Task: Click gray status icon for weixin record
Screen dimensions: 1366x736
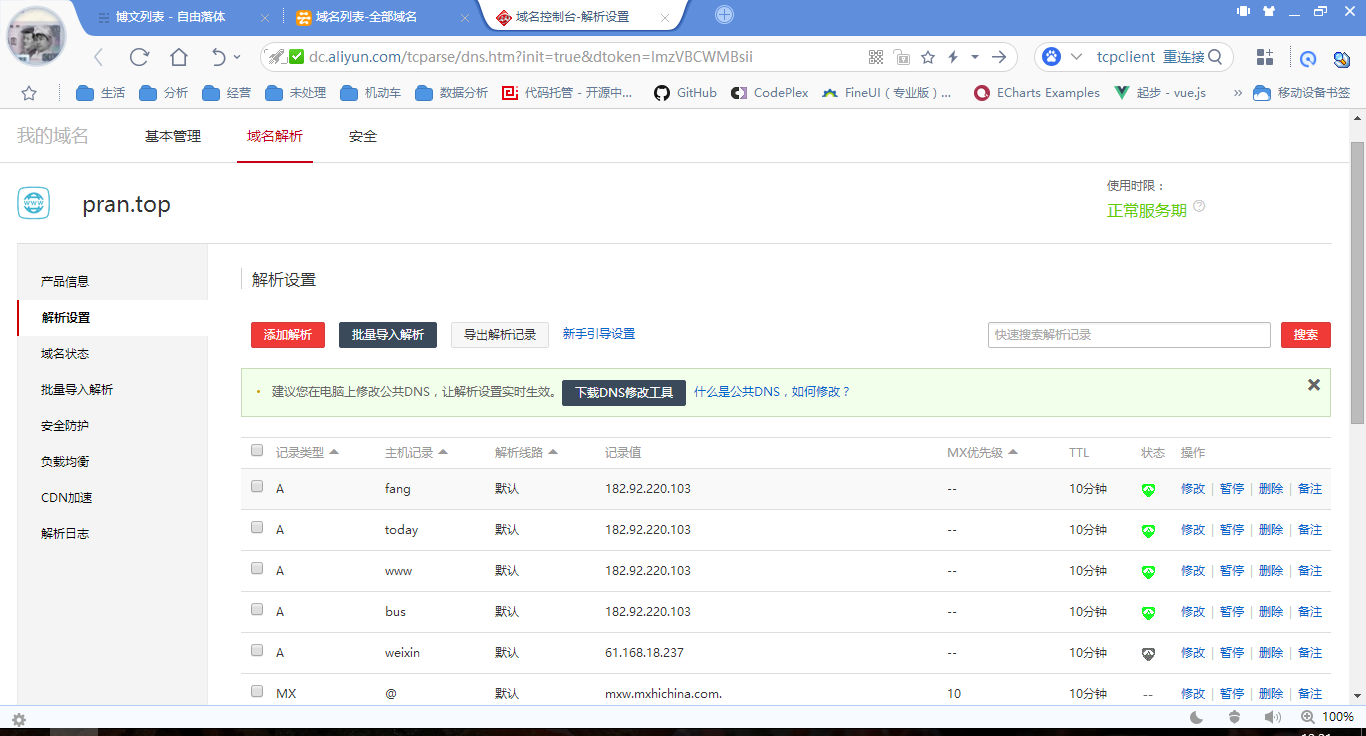Action: [1148, 654]
